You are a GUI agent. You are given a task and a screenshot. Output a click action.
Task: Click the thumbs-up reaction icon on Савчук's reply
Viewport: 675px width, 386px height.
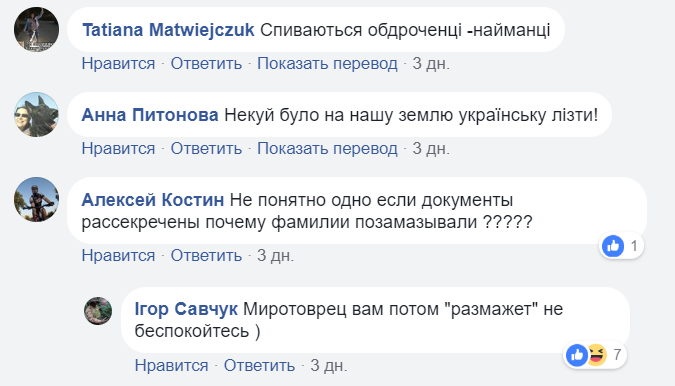click(x=577, y=355)
